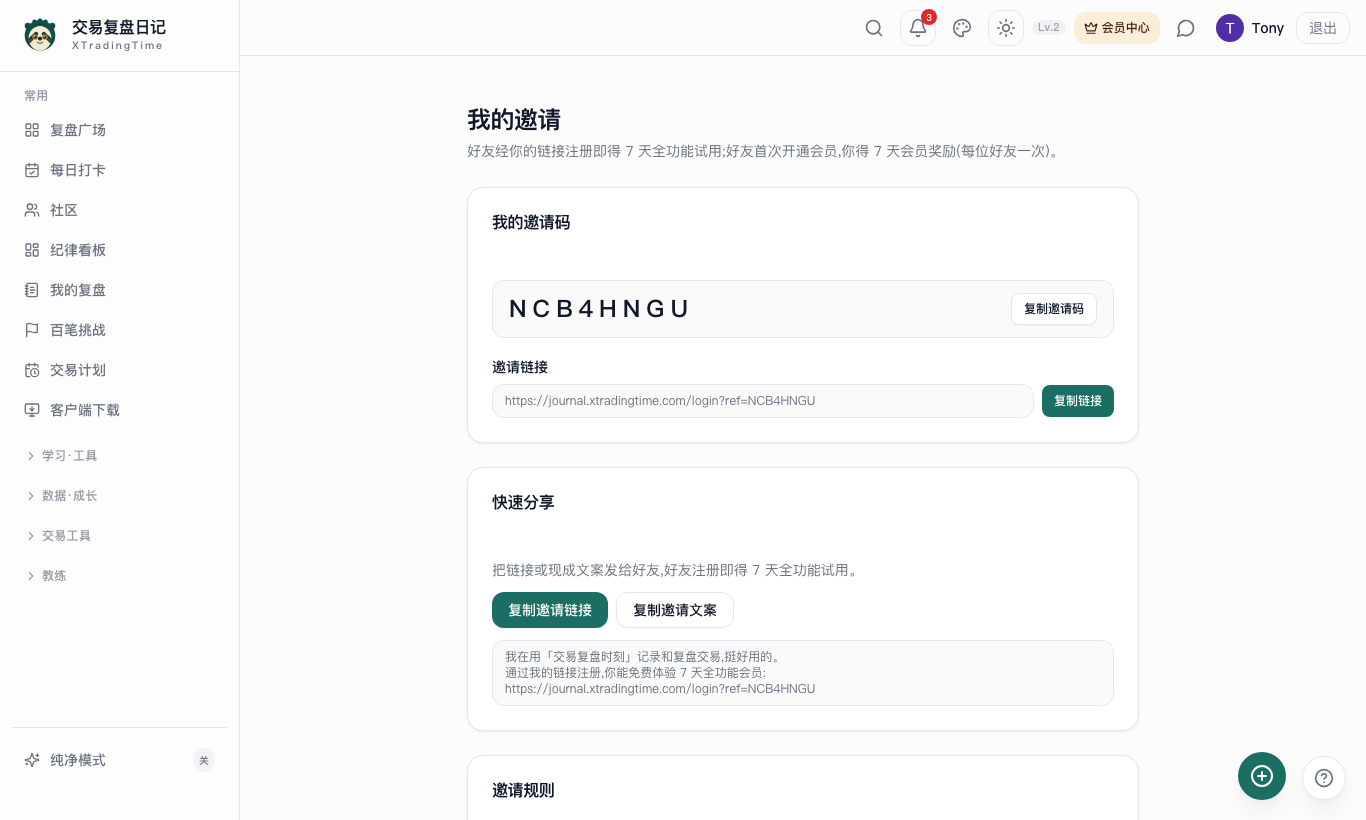Open notifications bell with 3 badge

pos(918,28)
